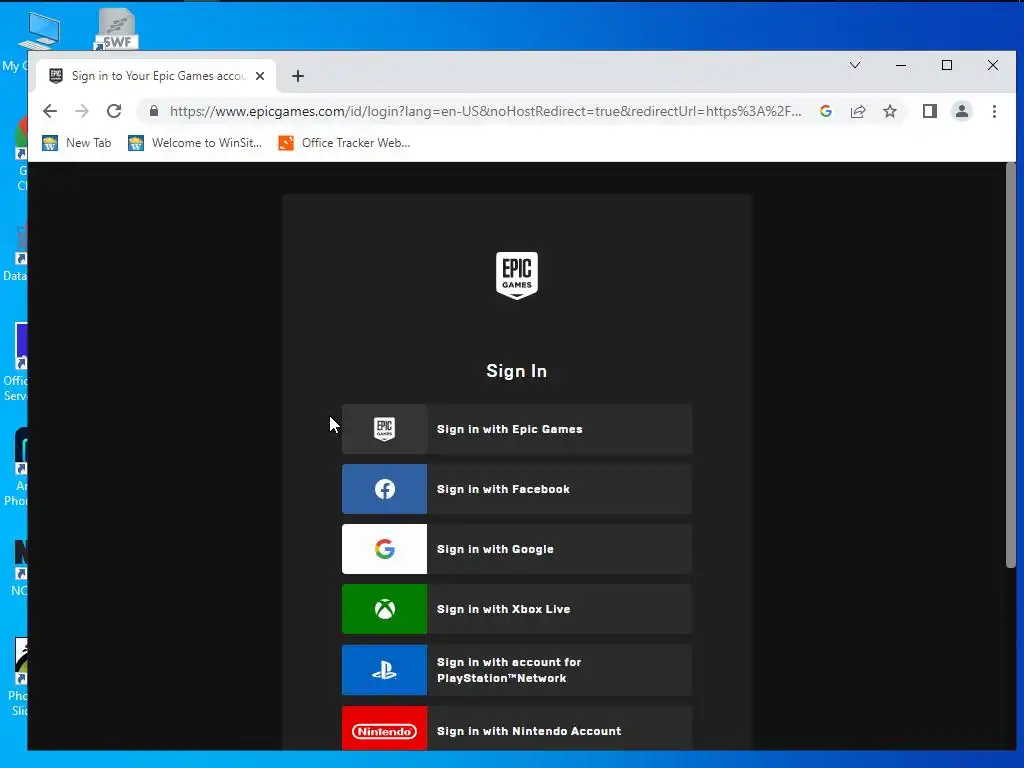Bookmark this page with the star
The height and width of the screenshot is (768, 1024).
pyautogui.click(x=889, y=111)
